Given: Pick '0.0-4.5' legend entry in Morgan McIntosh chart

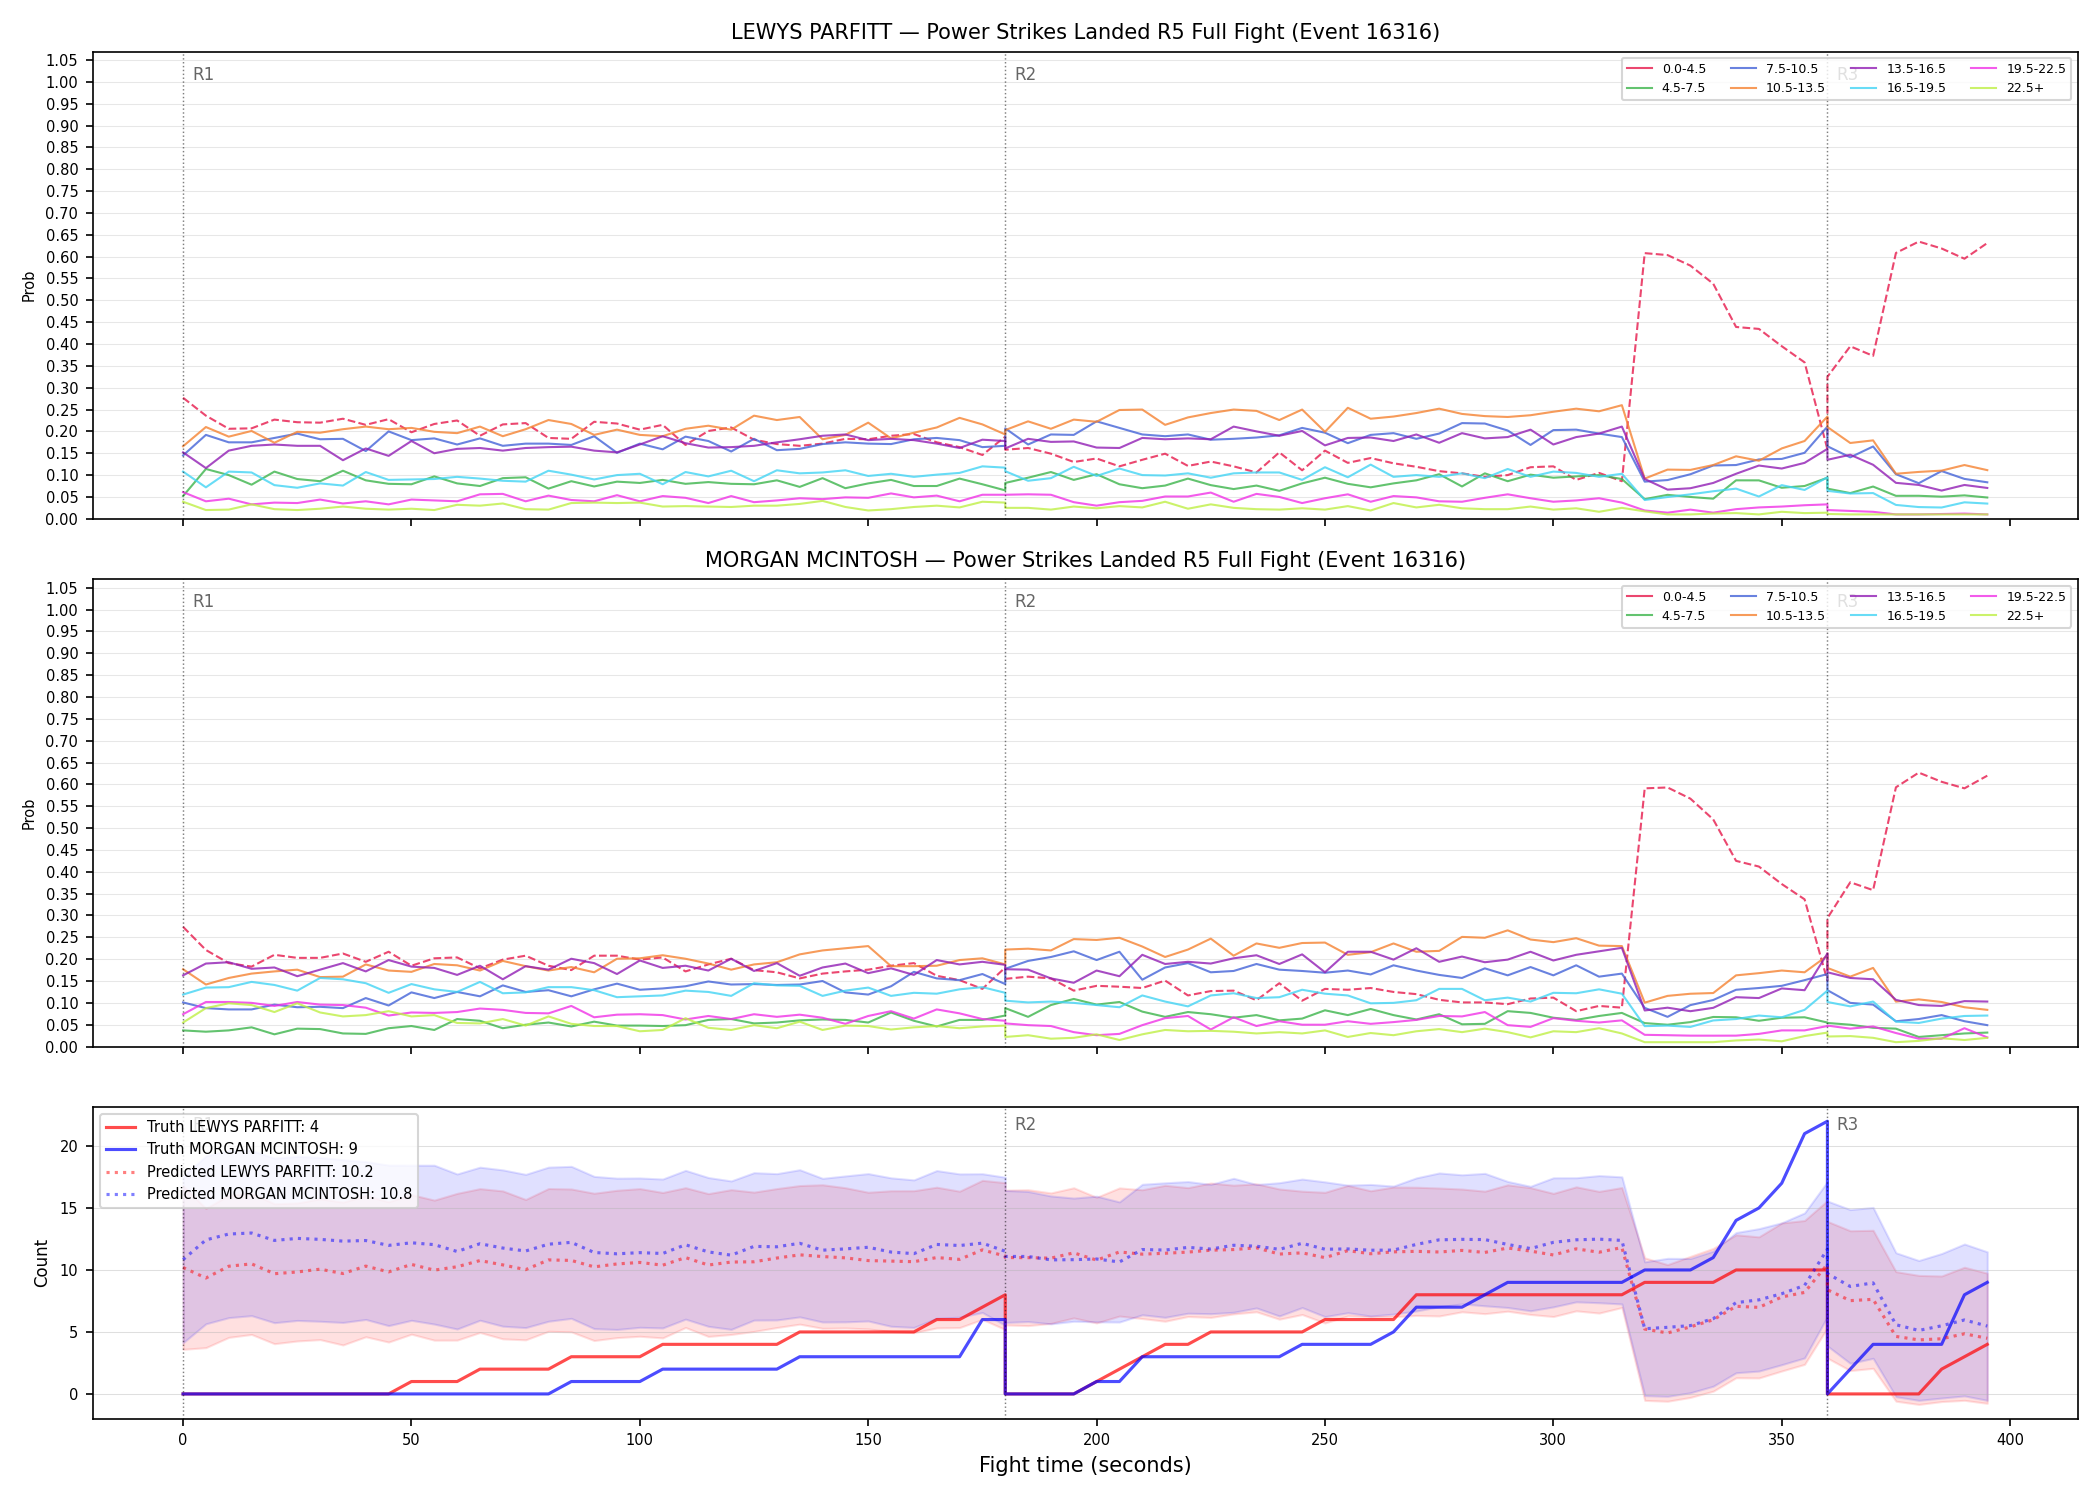Looking at the screenshot, I should click(x=1667, y=597).
